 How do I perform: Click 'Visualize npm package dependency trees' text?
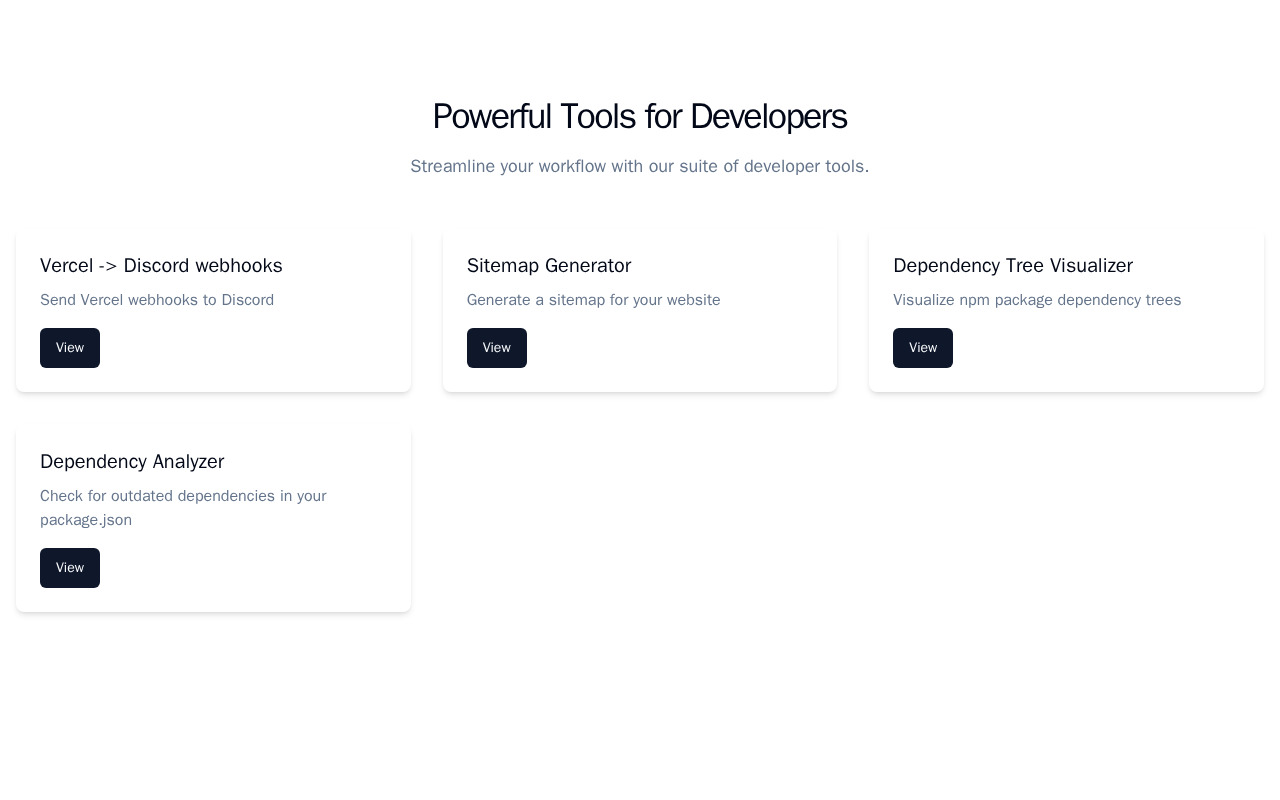tap(1037, 300)
